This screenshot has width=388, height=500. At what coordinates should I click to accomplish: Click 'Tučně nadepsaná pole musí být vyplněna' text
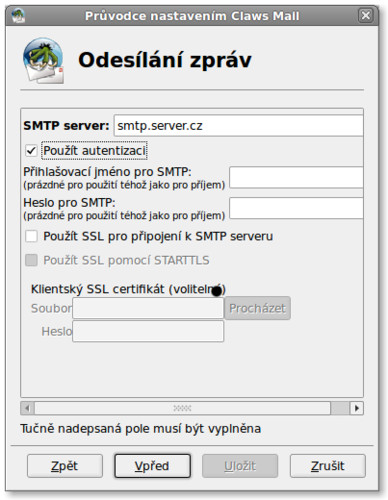point(140,429)
